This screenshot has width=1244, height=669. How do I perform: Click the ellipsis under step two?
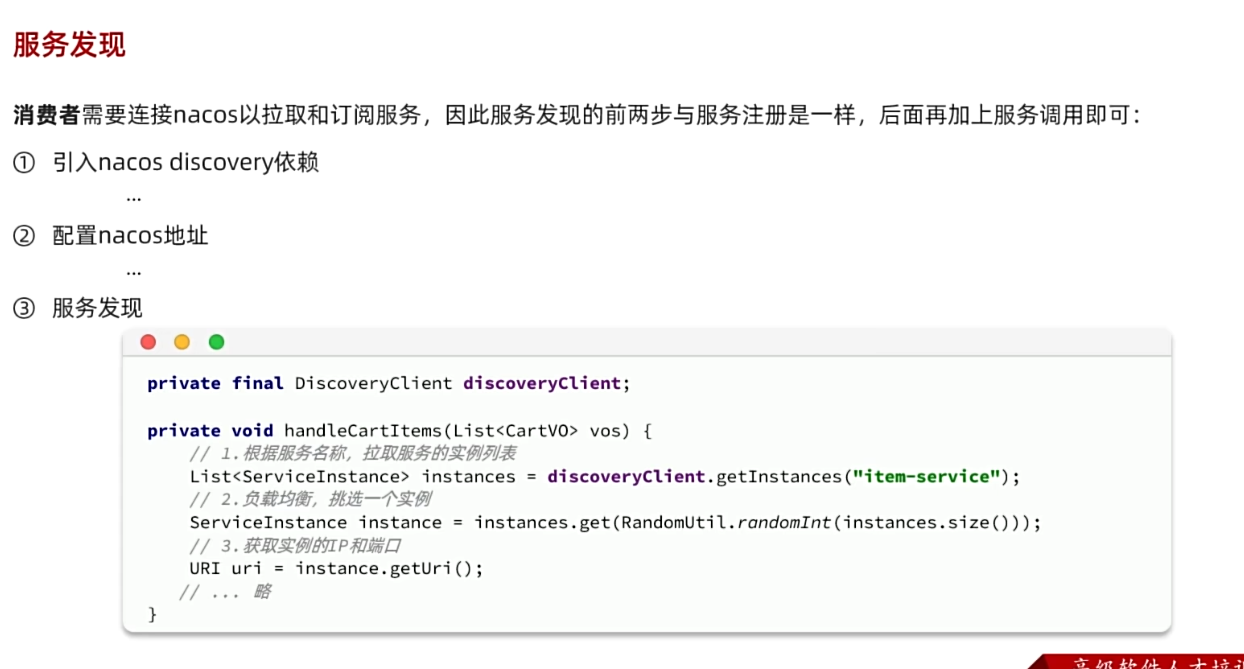point(134,271)
